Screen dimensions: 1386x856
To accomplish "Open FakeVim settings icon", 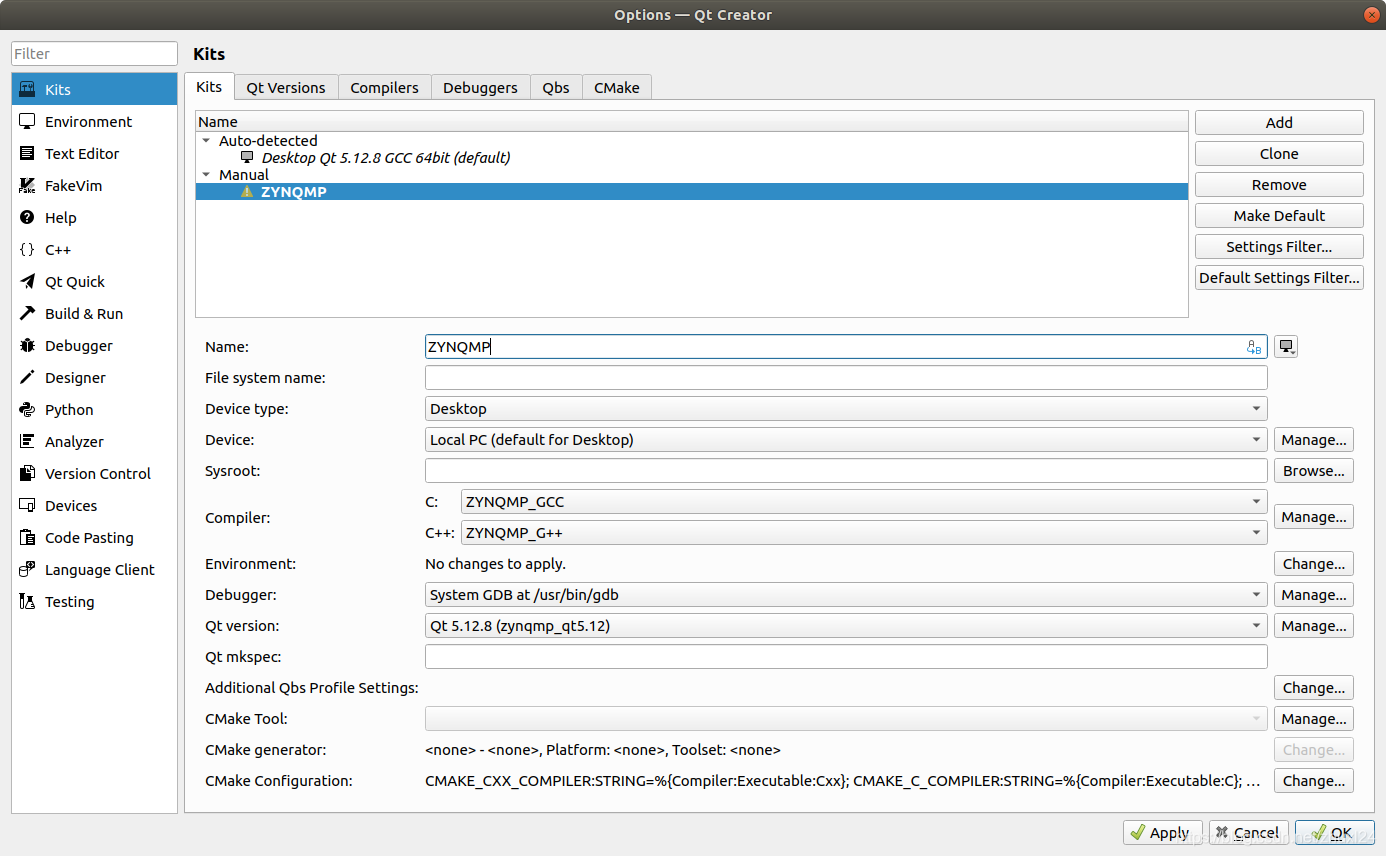I will pyautogui.click(x=28, y=185).
